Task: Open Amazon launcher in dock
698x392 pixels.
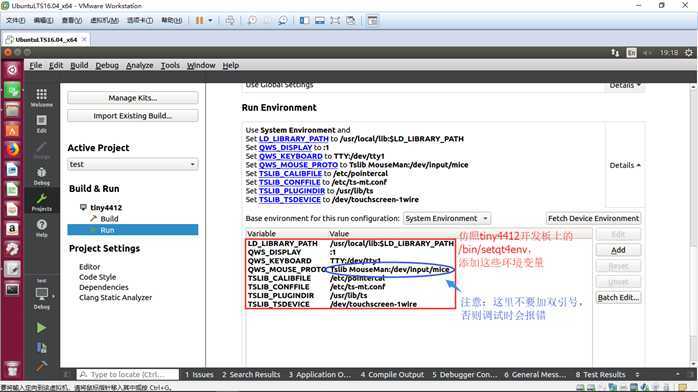Action: [x=12, y=229]
